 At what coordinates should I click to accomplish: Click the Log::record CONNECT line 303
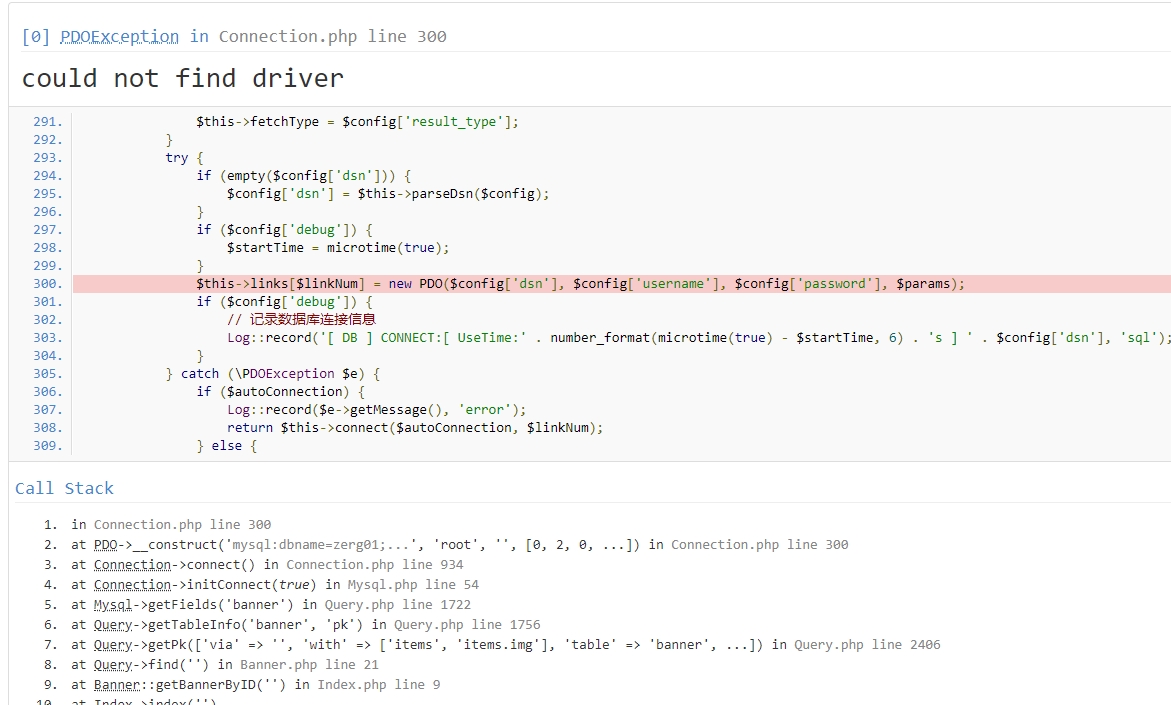click(698, 338)
